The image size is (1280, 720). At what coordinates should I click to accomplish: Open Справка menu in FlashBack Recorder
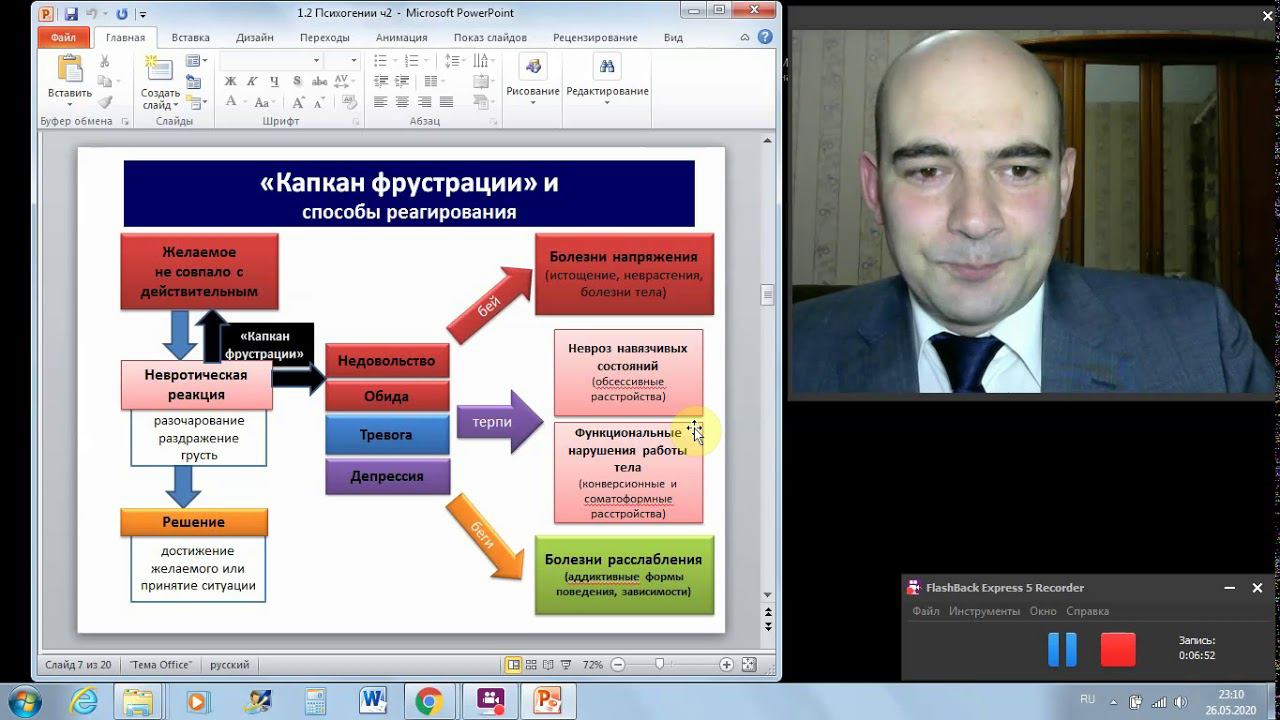(x=1087, y=611)
